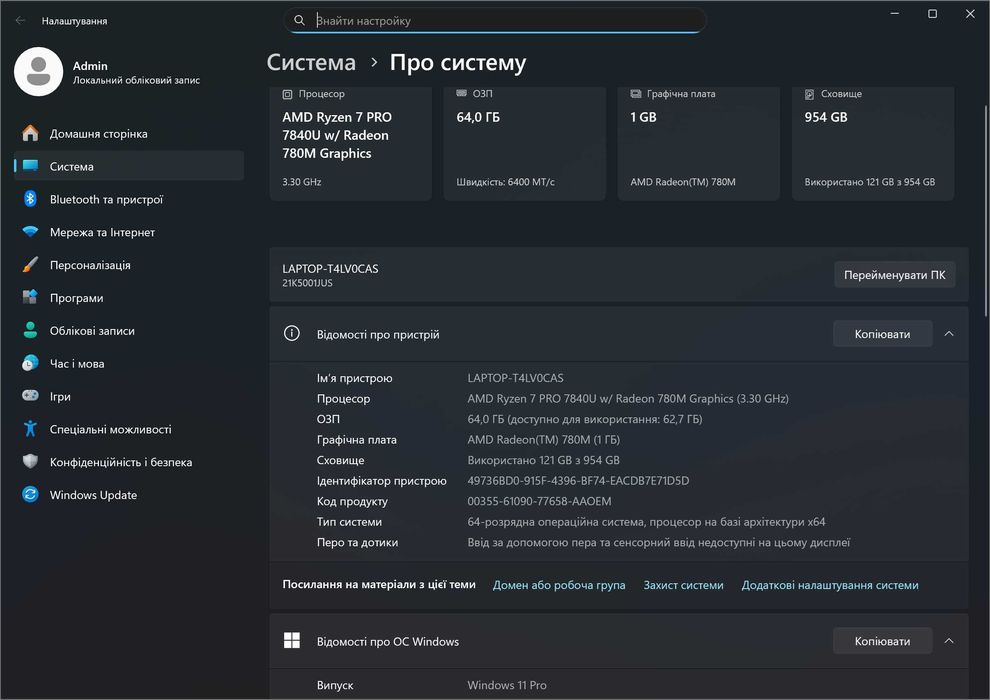
Task: Click the processor chip icon on Процесор card
Action: pos(287,94)
